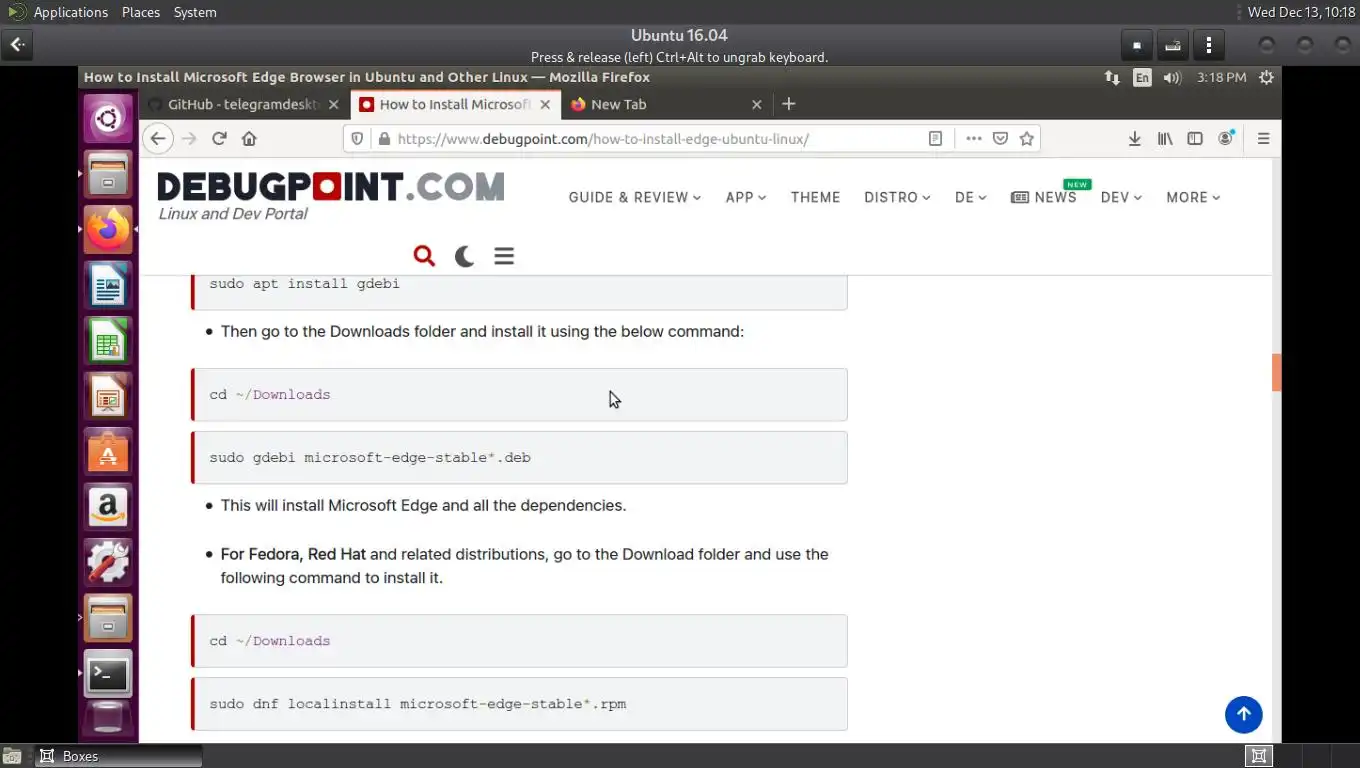Bookmark this page with star icon
1360x768 pixels.
1026,139
